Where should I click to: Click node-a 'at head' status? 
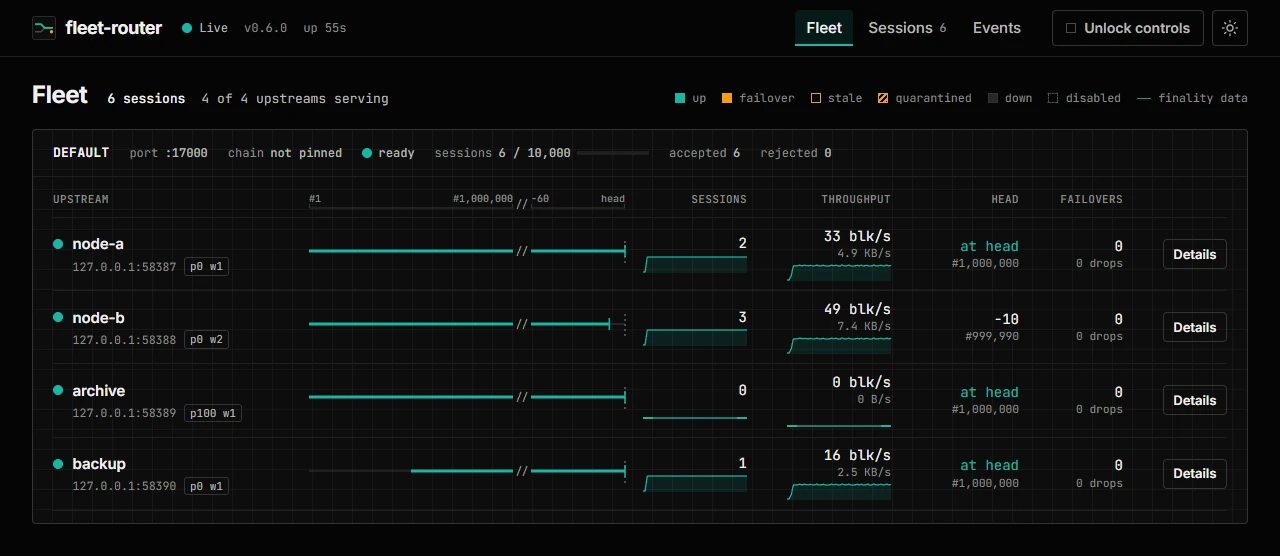coord(989,246)
